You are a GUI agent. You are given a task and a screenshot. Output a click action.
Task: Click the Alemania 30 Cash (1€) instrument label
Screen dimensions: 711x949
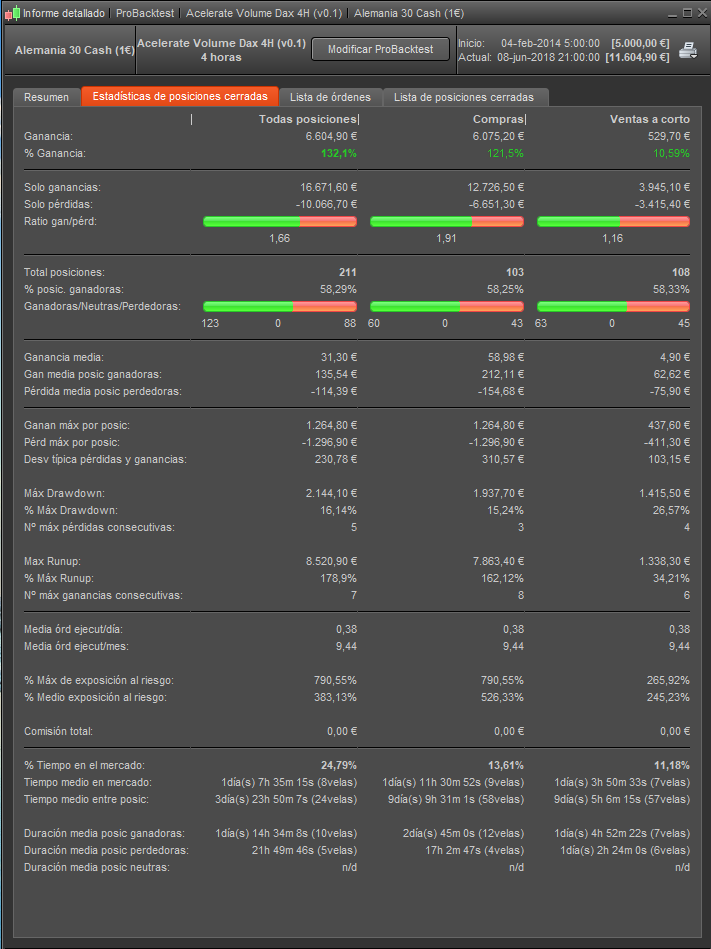pos(75,50)
